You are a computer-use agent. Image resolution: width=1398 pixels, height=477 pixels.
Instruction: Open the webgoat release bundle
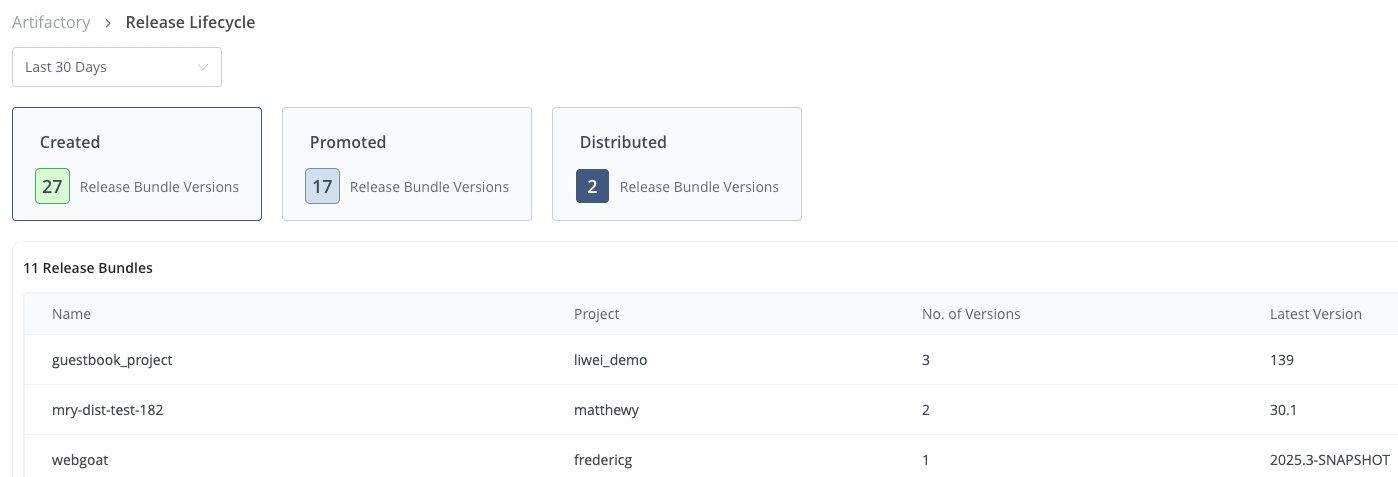pos(79,460)
